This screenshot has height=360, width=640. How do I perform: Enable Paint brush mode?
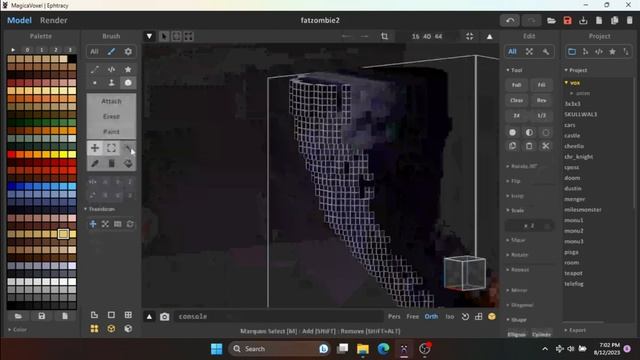pos(111,132)
